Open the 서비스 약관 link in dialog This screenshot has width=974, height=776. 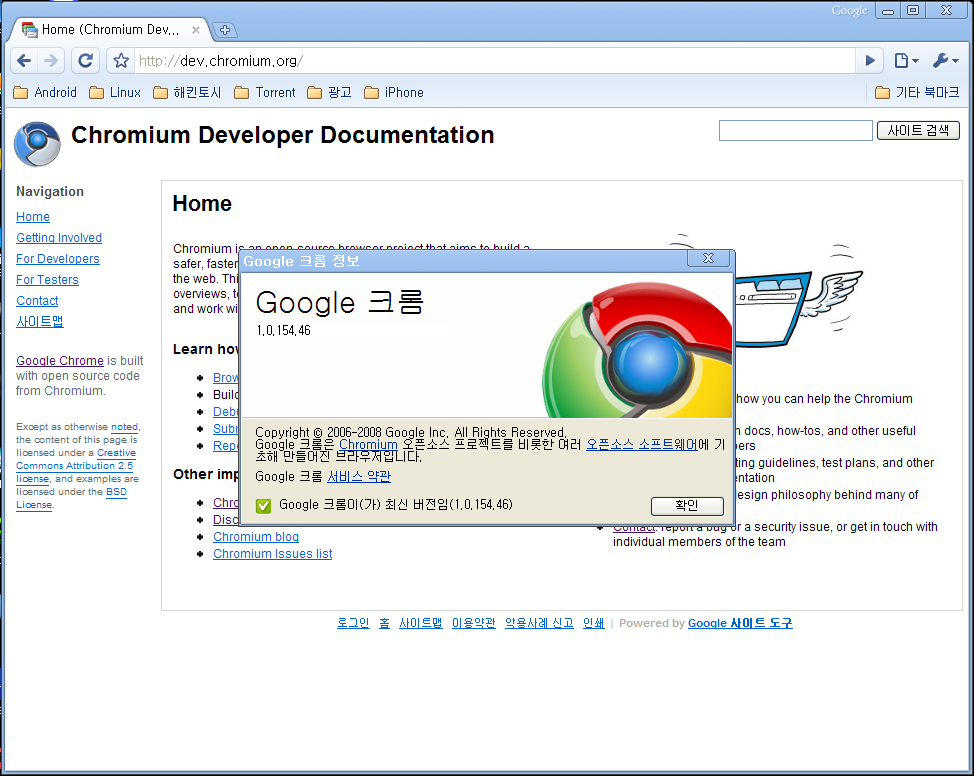(x=359, y=477)
